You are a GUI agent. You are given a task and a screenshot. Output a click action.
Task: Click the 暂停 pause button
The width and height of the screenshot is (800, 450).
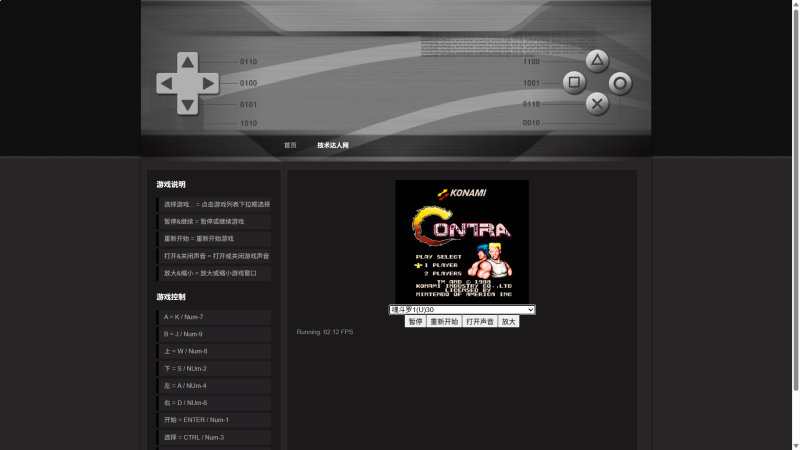[415, 321]
